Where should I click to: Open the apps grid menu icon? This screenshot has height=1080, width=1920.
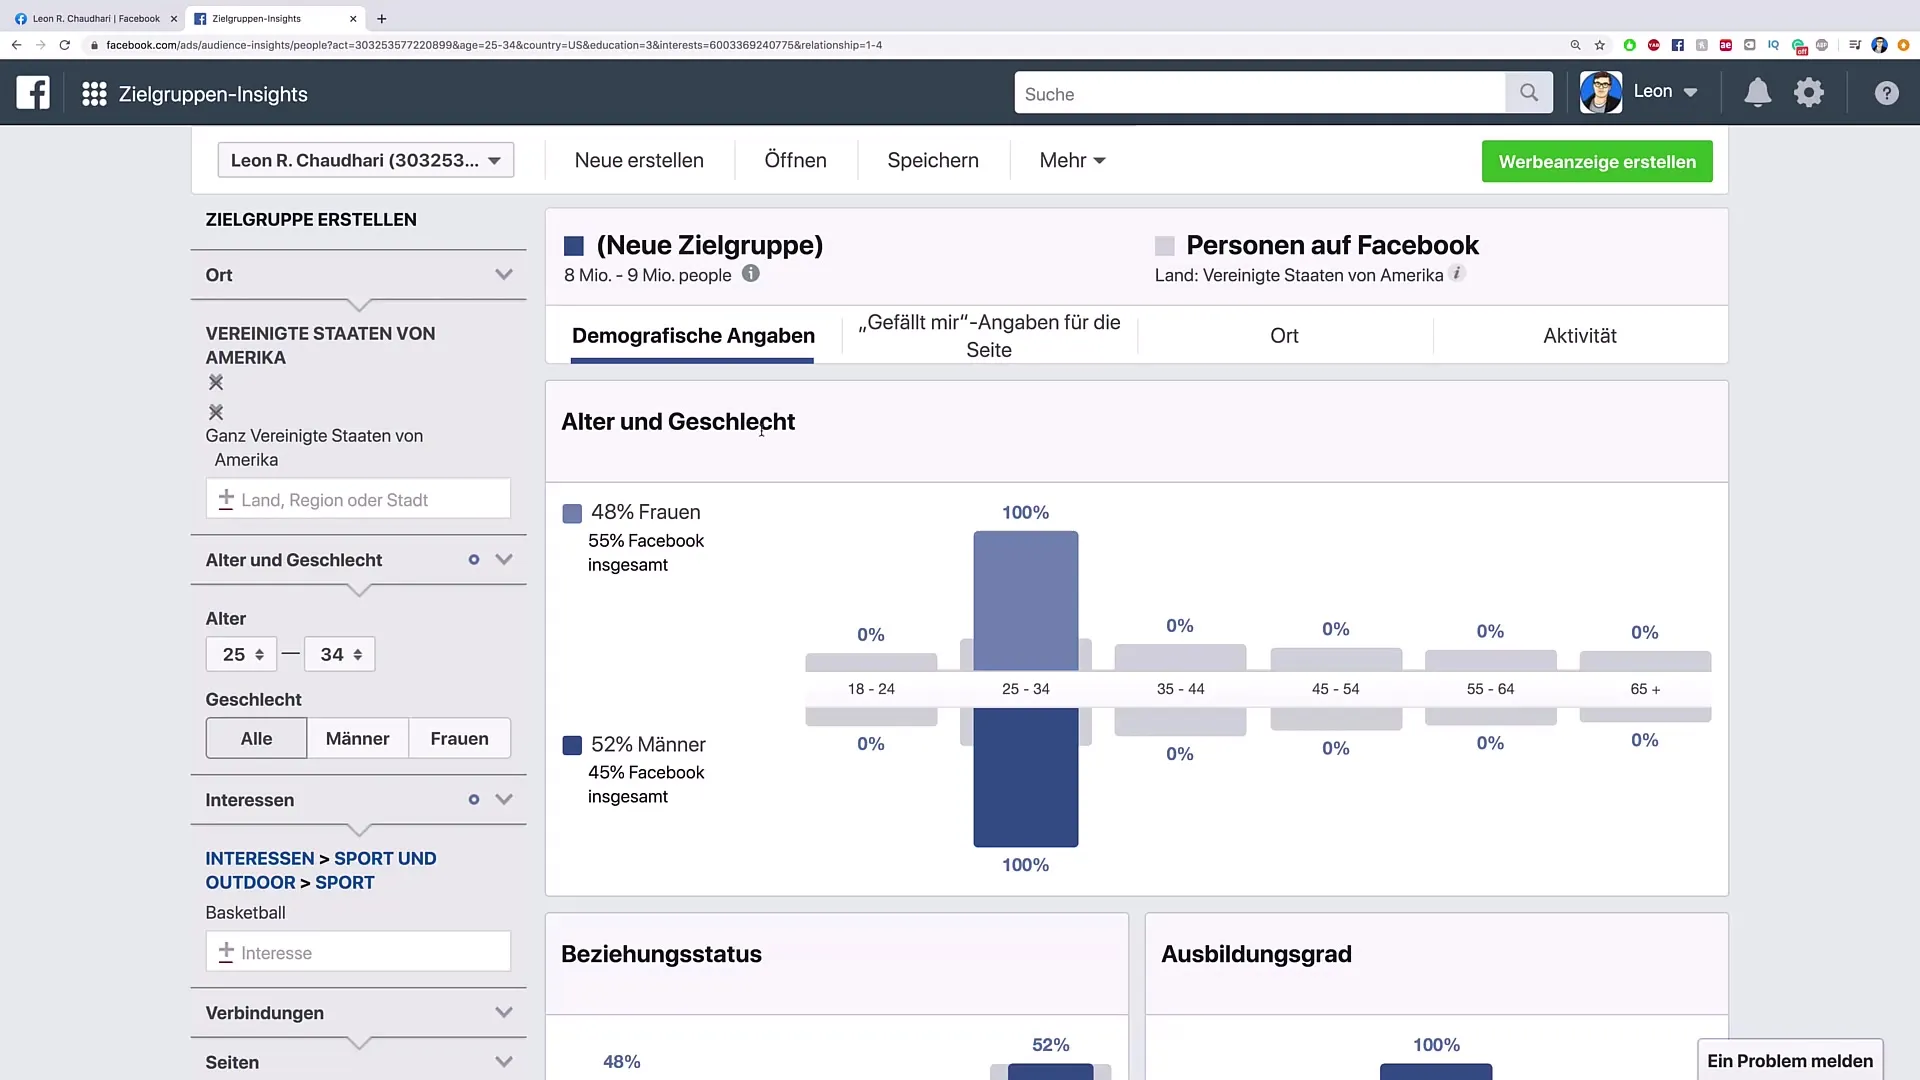[x=94, y=94]
